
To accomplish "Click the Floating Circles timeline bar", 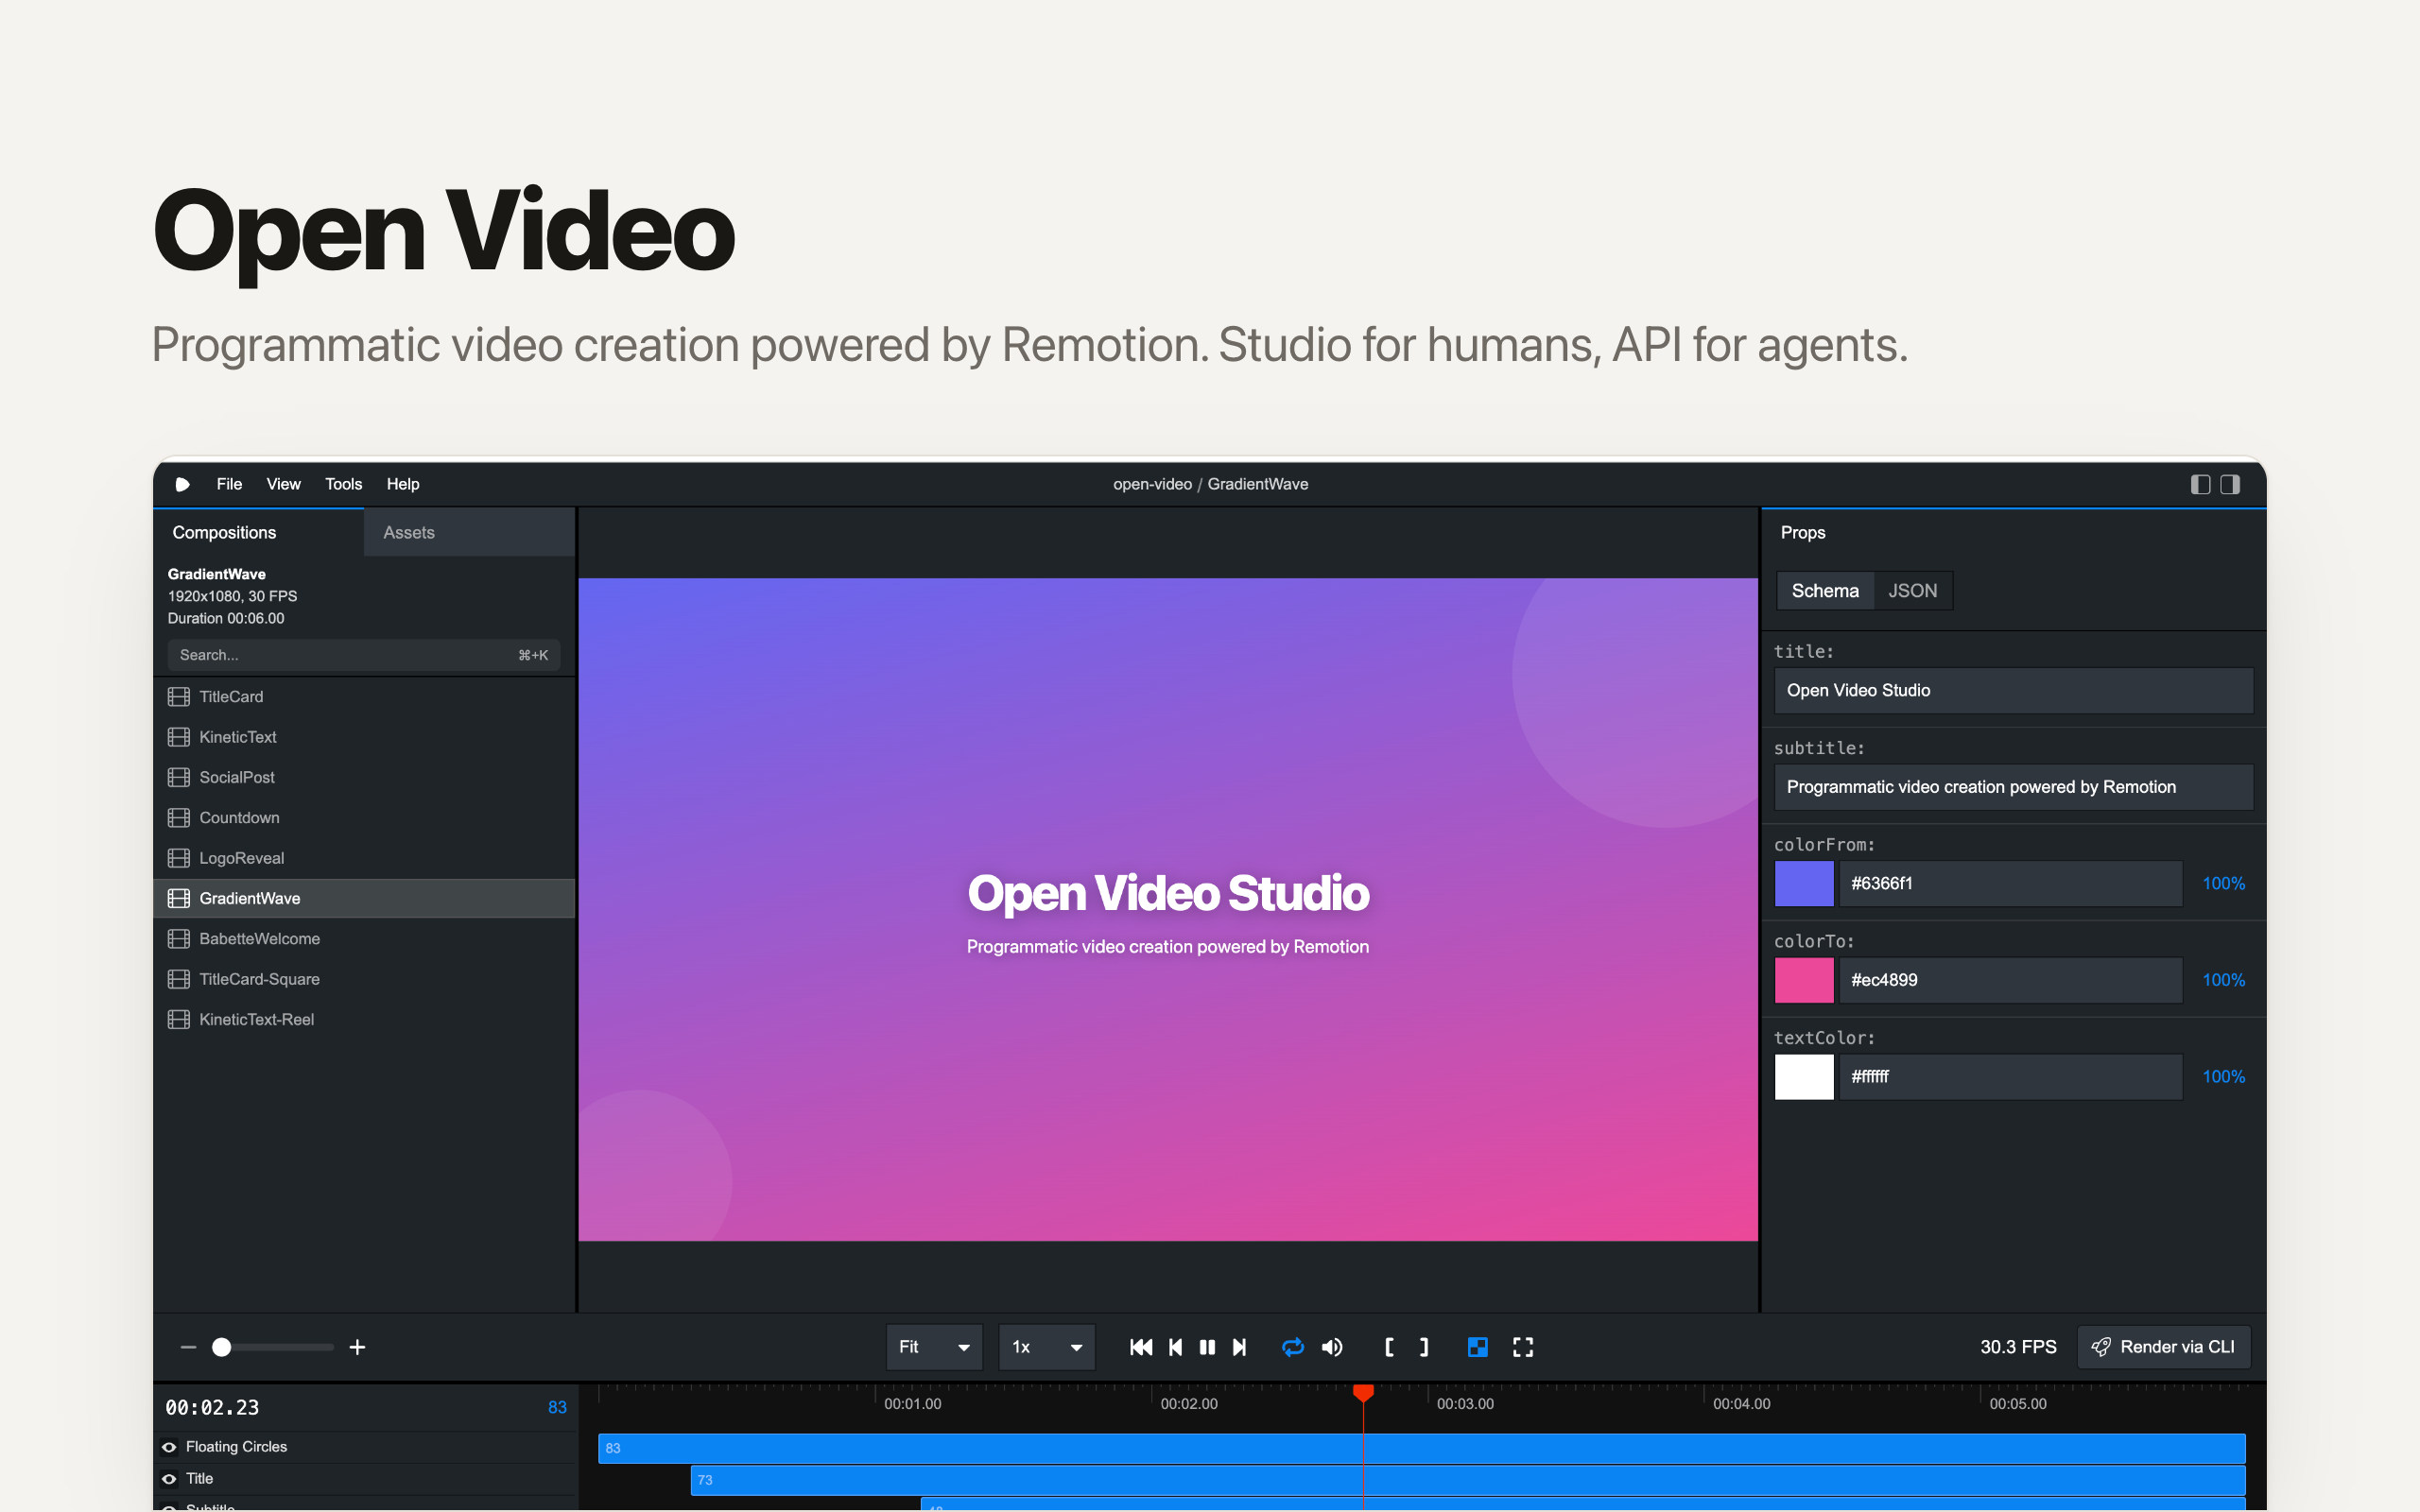I will pyautogui.click(x=1421, y=1448).
